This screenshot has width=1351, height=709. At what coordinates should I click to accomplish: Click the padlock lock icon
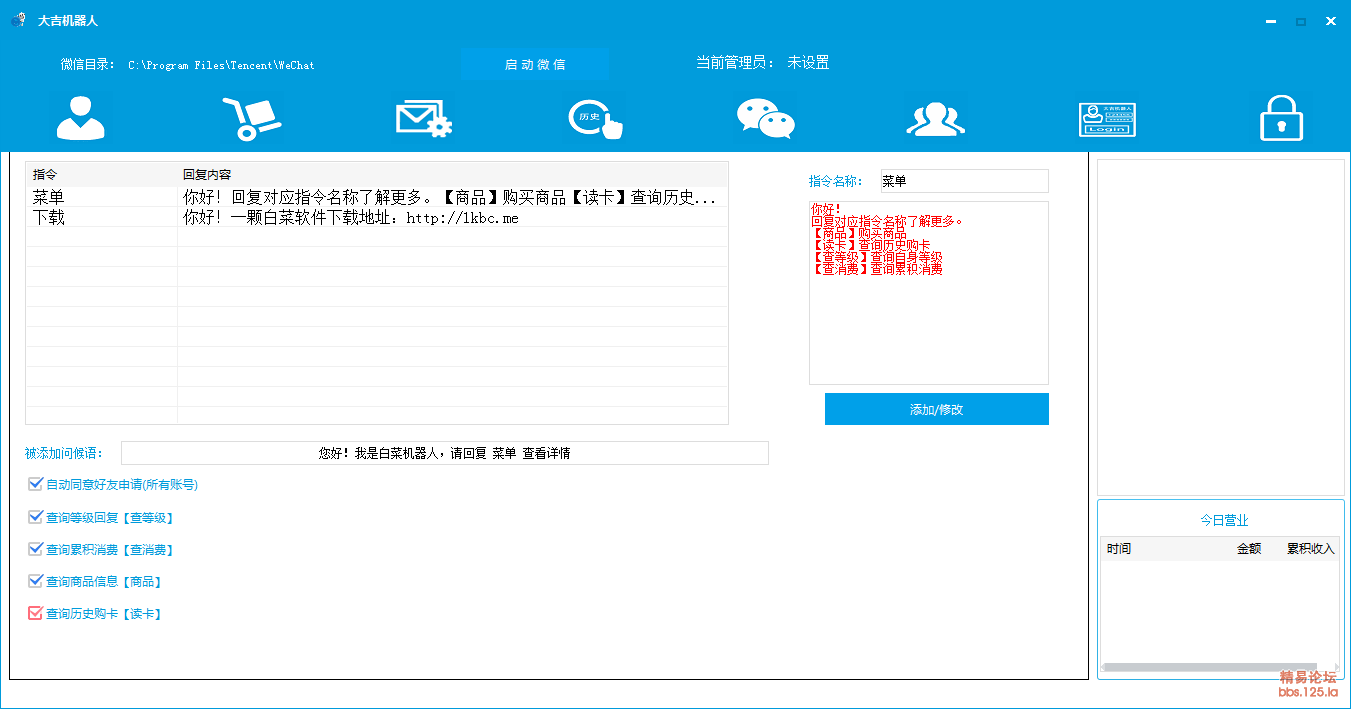pyautogui.click(x=1281, y=118)
